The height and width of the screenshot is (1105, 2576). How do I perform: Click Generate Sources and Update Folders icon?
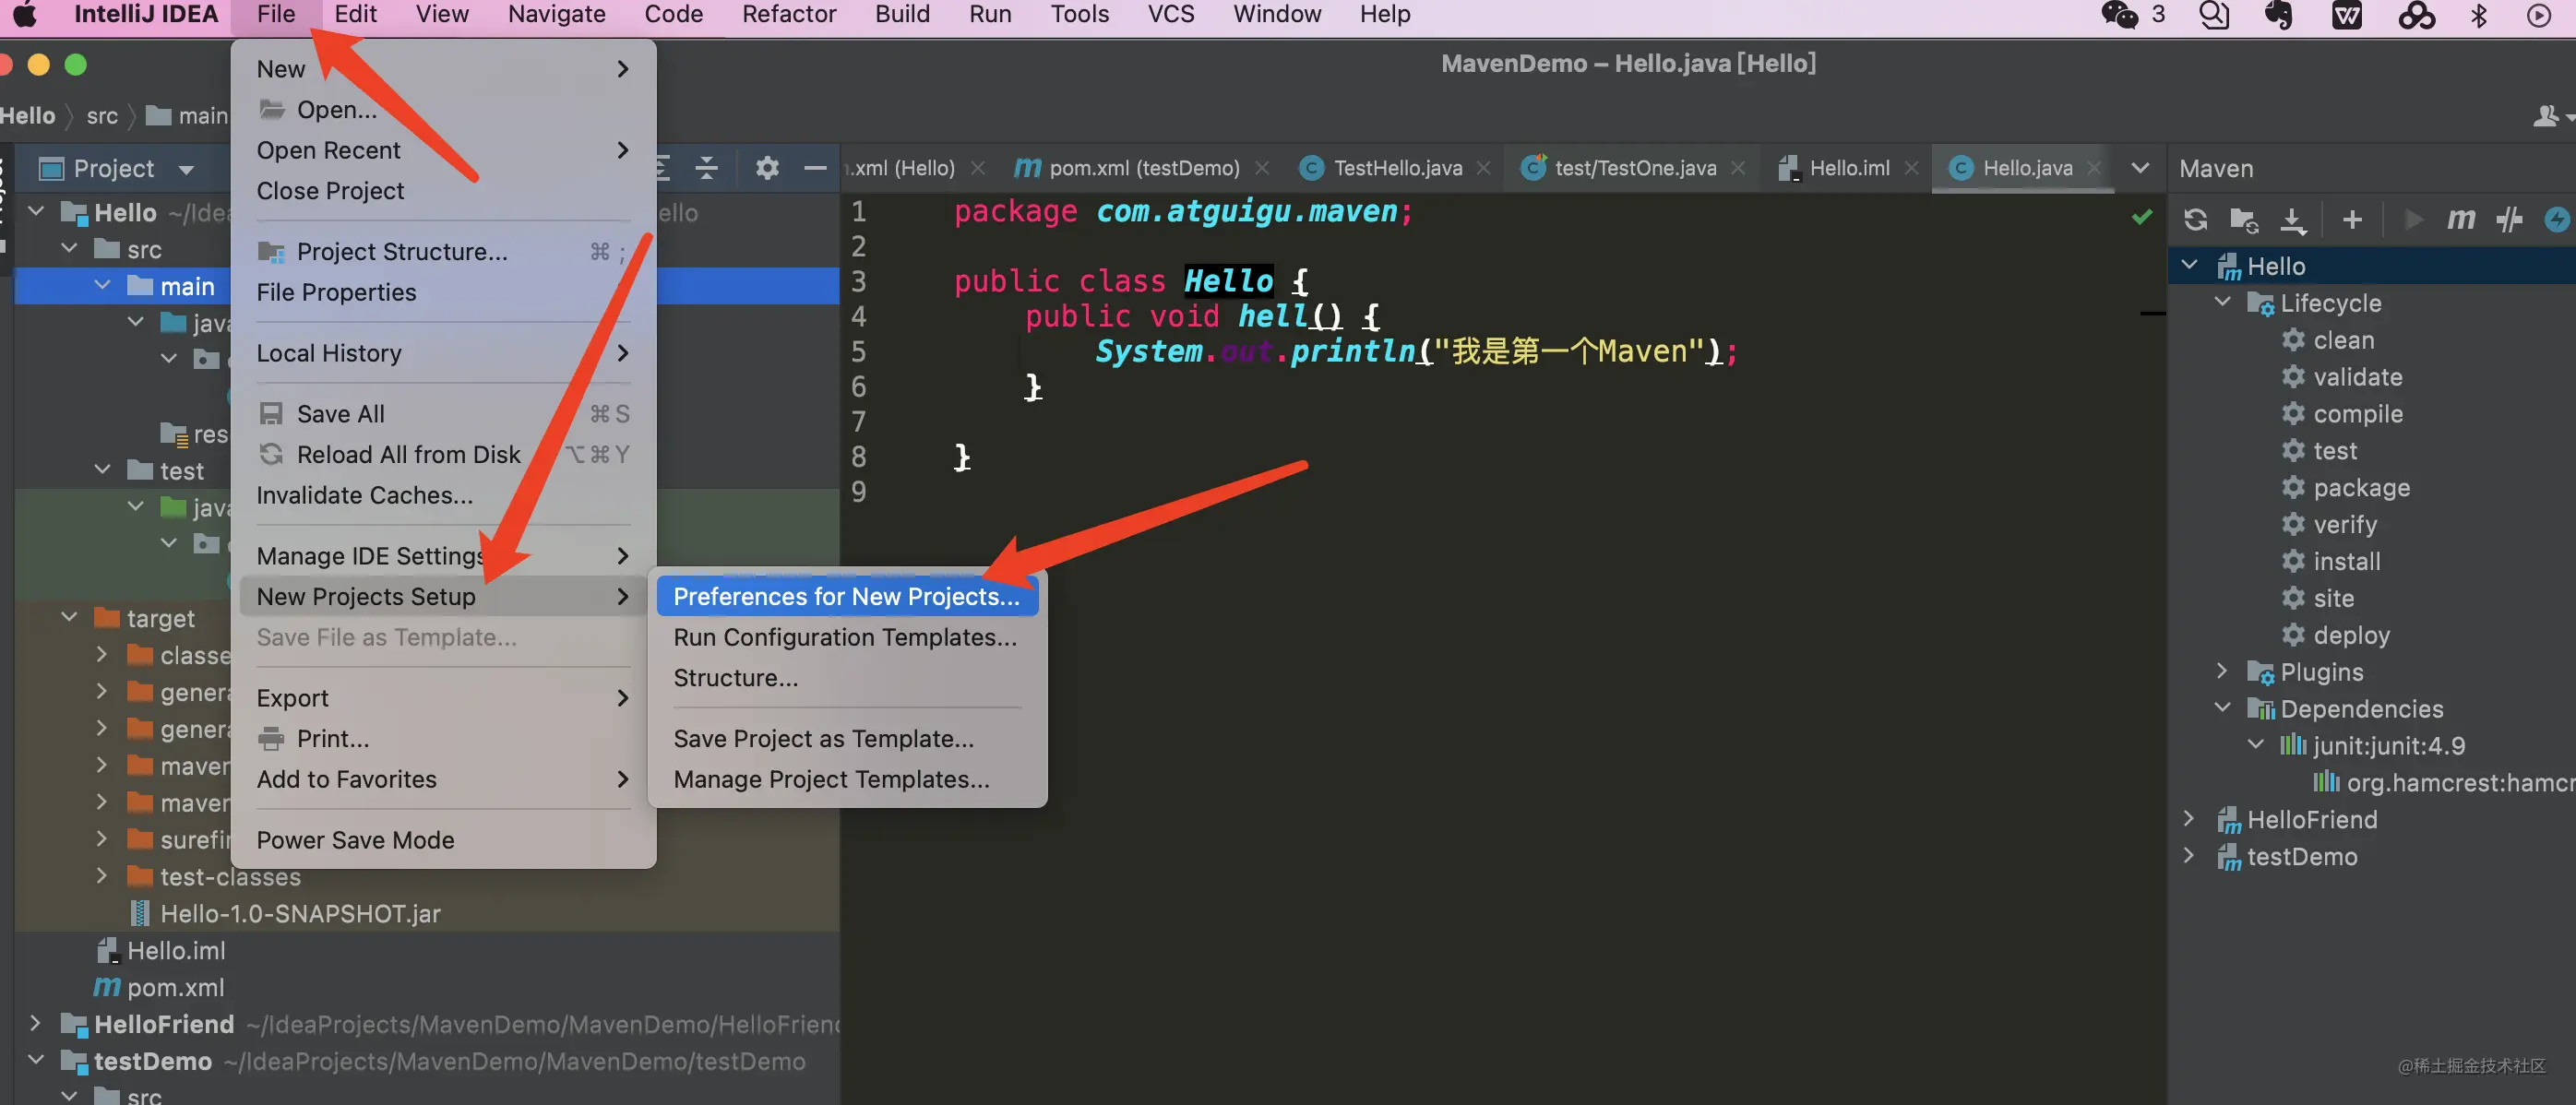click(2244, 220)
